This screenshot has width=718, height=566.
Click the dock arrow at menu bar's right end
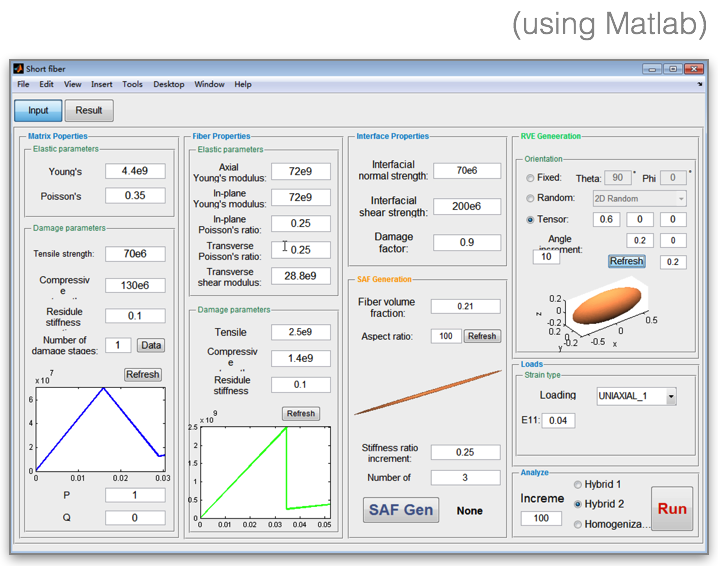(699, 85)
